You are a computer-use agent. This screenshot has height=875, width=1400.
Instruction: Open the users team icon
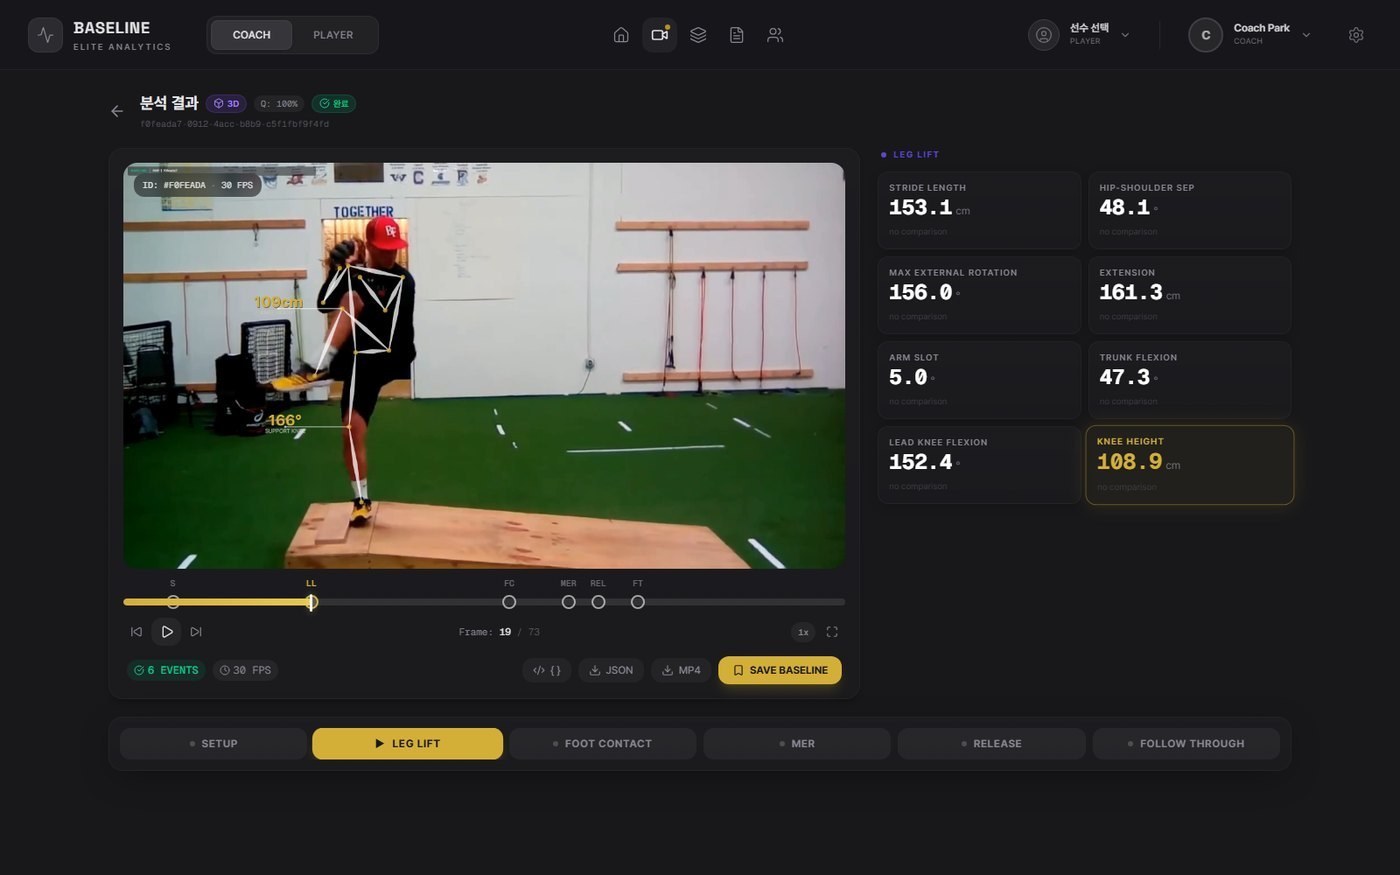pyautogui.click(x=775, y=35)
